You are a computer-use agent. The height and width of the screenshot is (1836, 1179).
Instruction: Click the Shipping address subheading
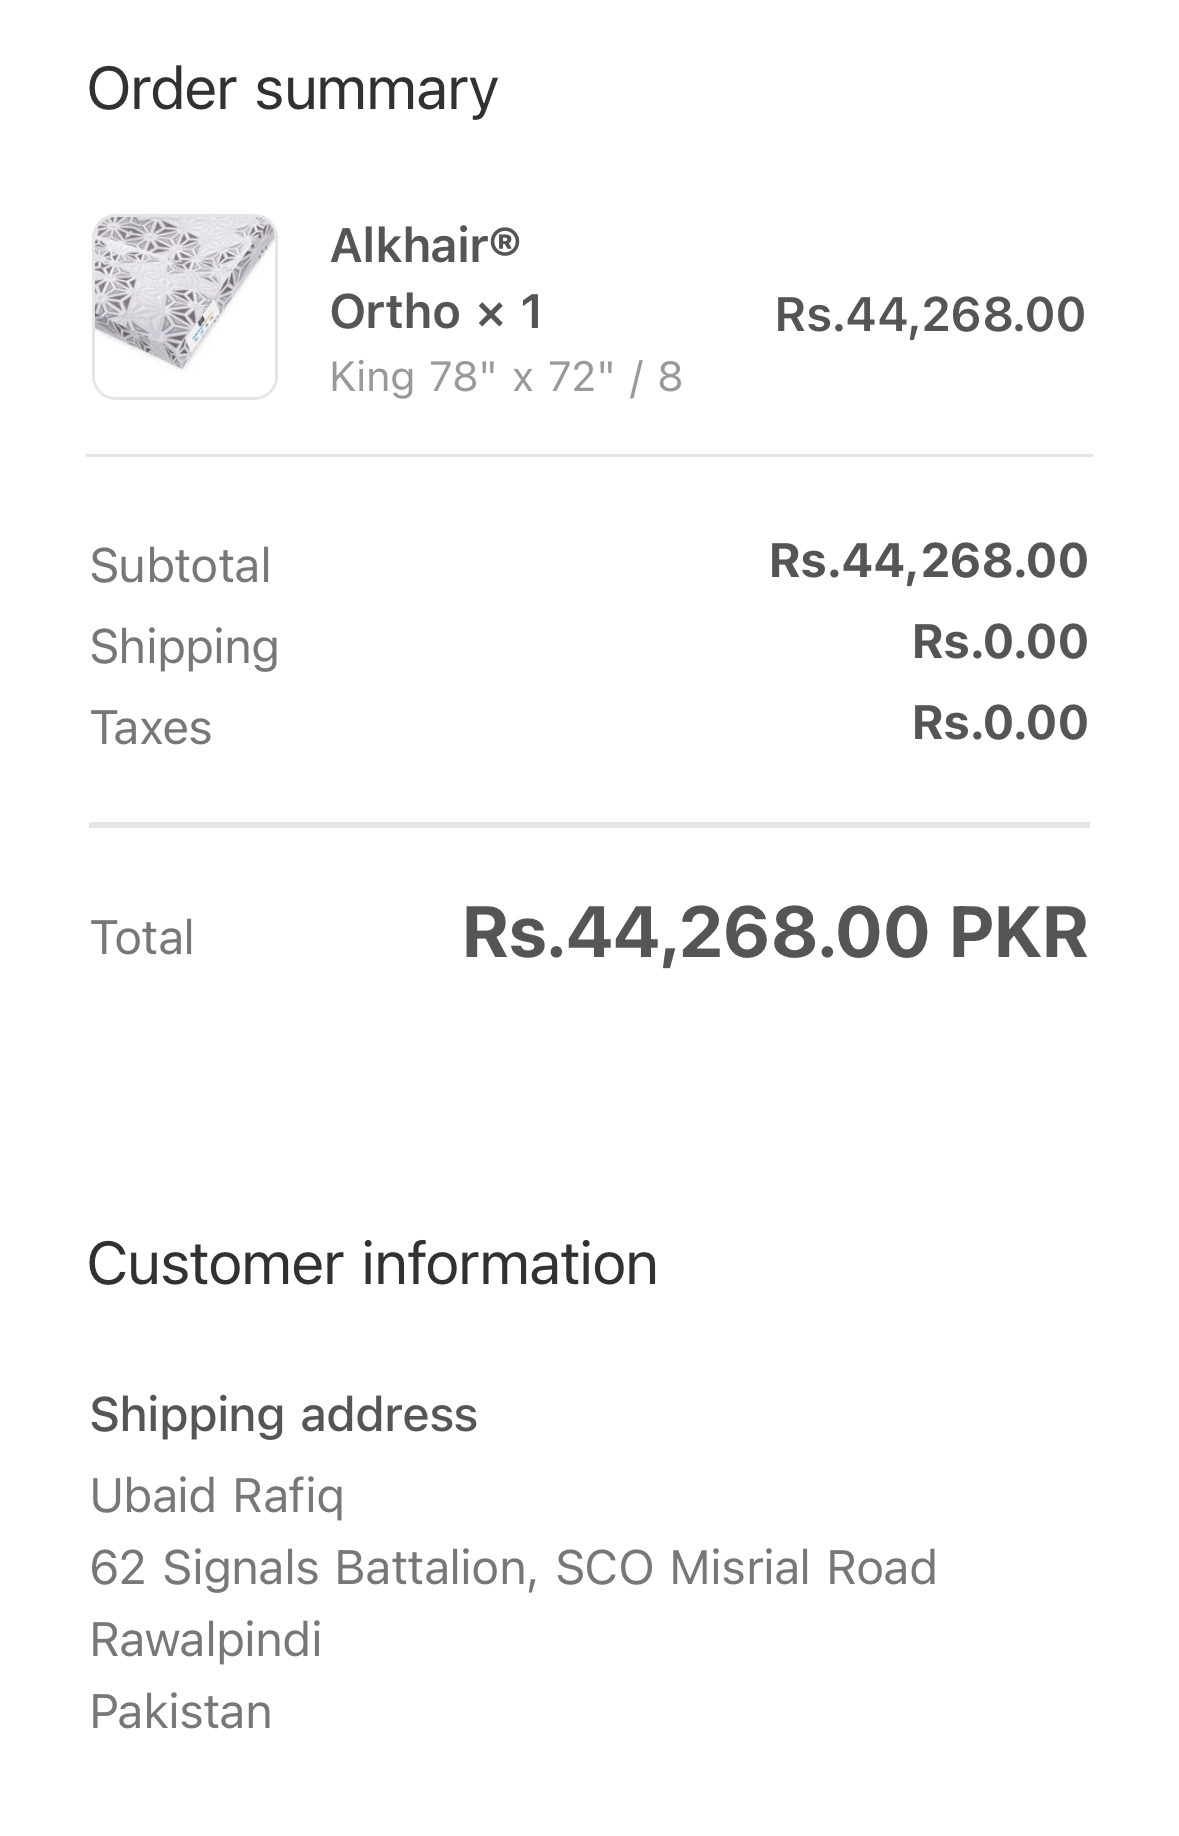click(284, 1414)
